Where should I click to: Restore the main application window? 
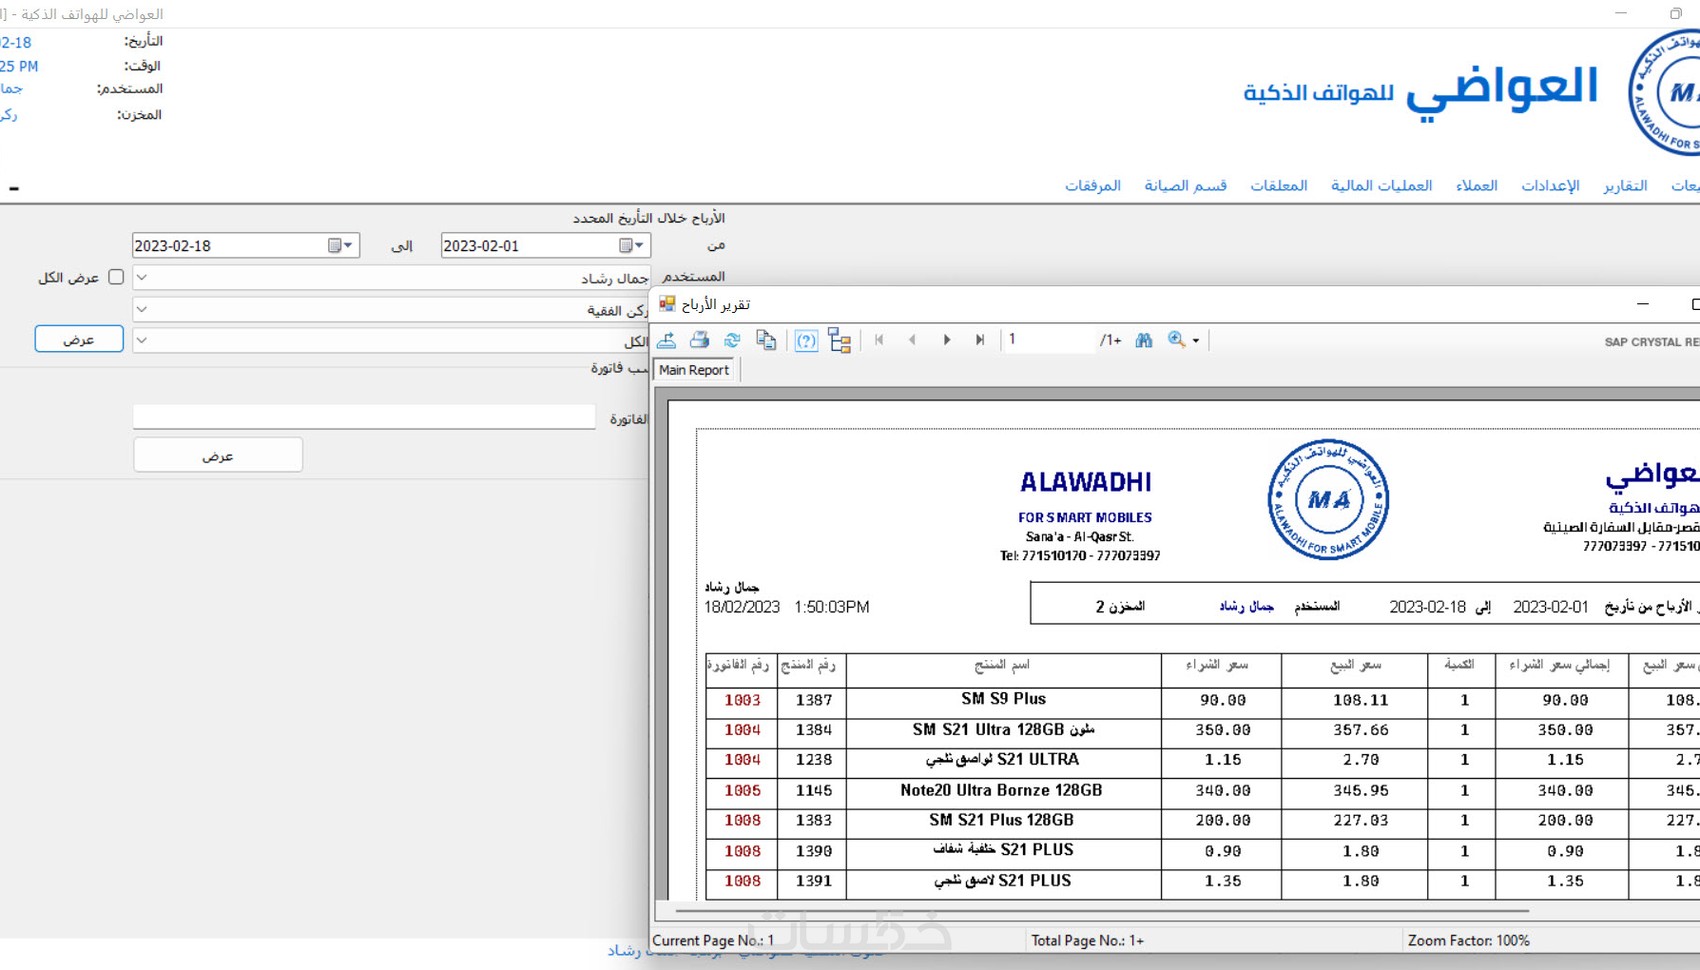[x=1676, y=13]
